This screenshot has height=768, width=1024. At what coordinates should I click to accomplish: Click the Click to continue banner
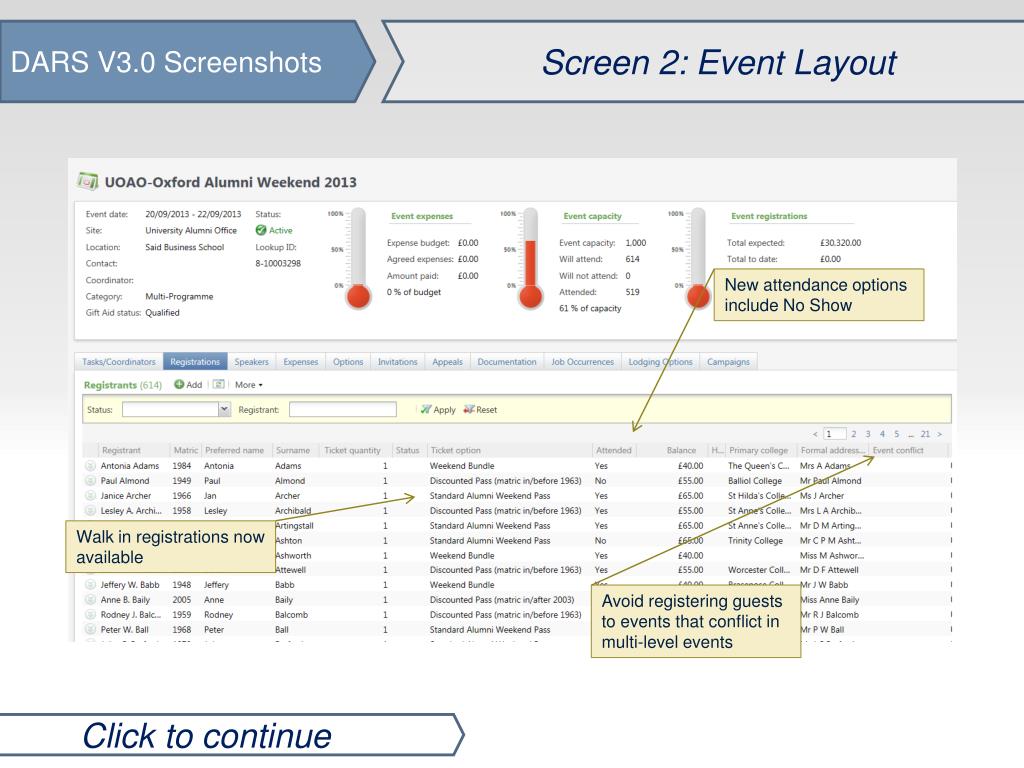coord(232,736)
